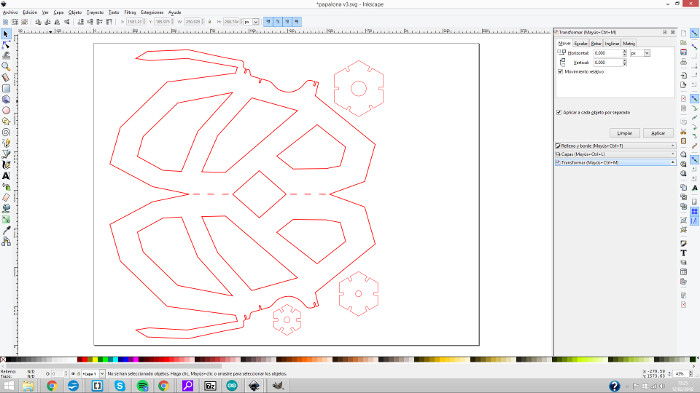Select the Text tool
Image resolution: width=700 pixels, height=393 pixels.
pos(6,176)
